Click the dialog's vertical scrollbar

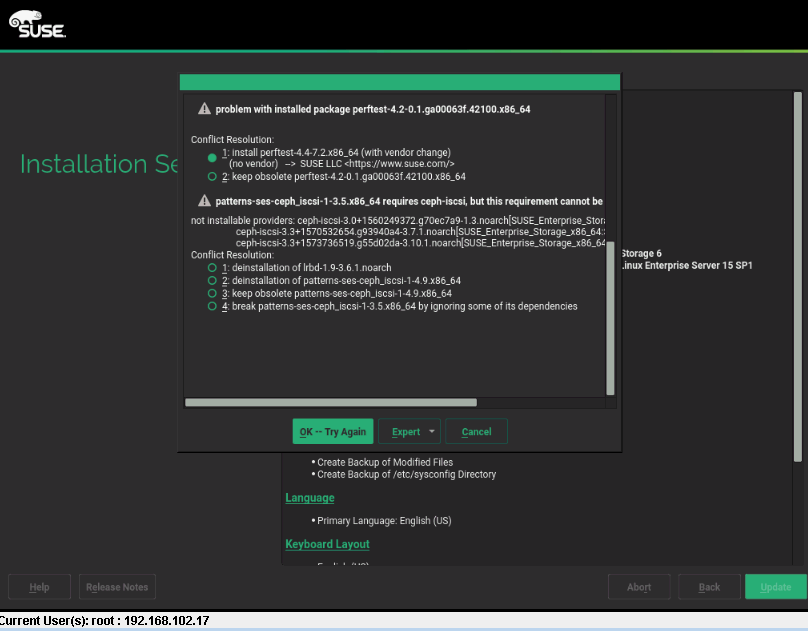click(611, 315)
